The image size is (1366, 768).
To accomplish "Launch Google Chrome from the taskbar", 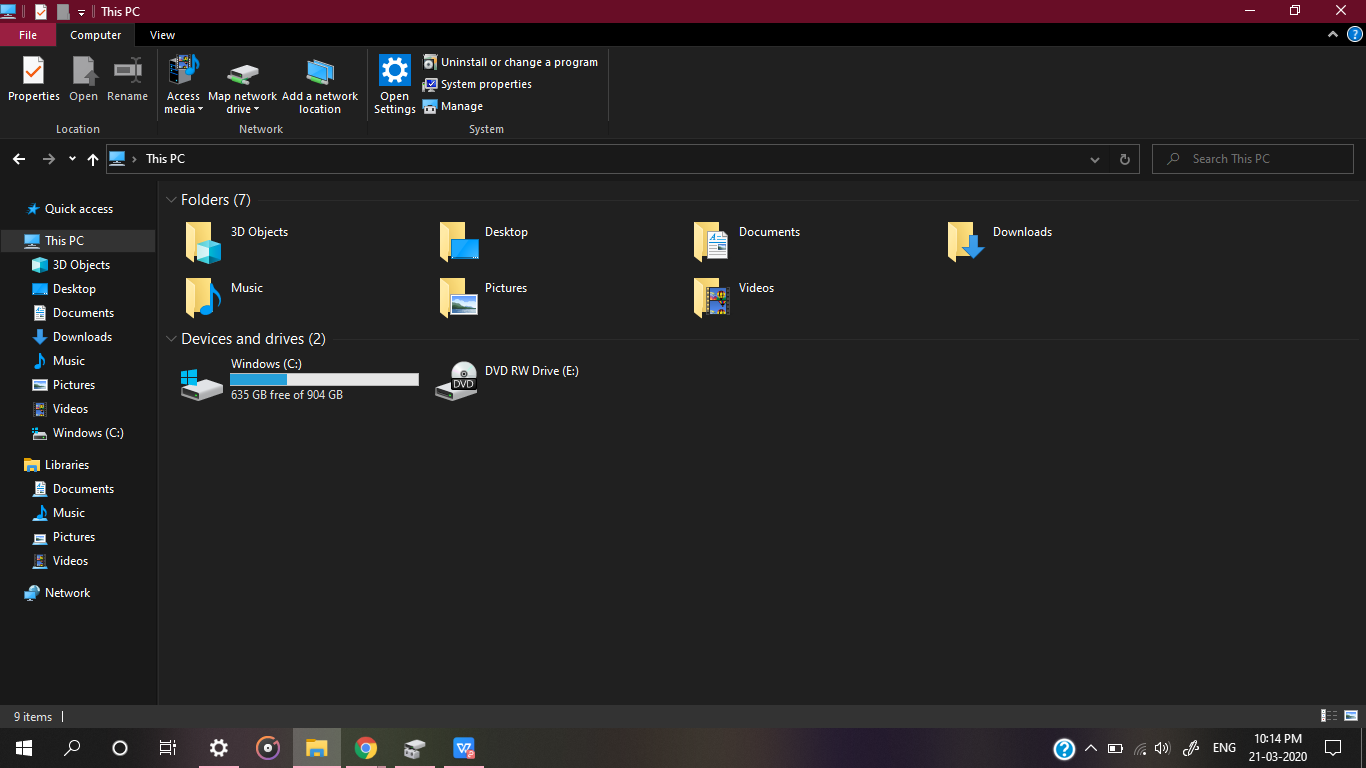I will (365, 747).
